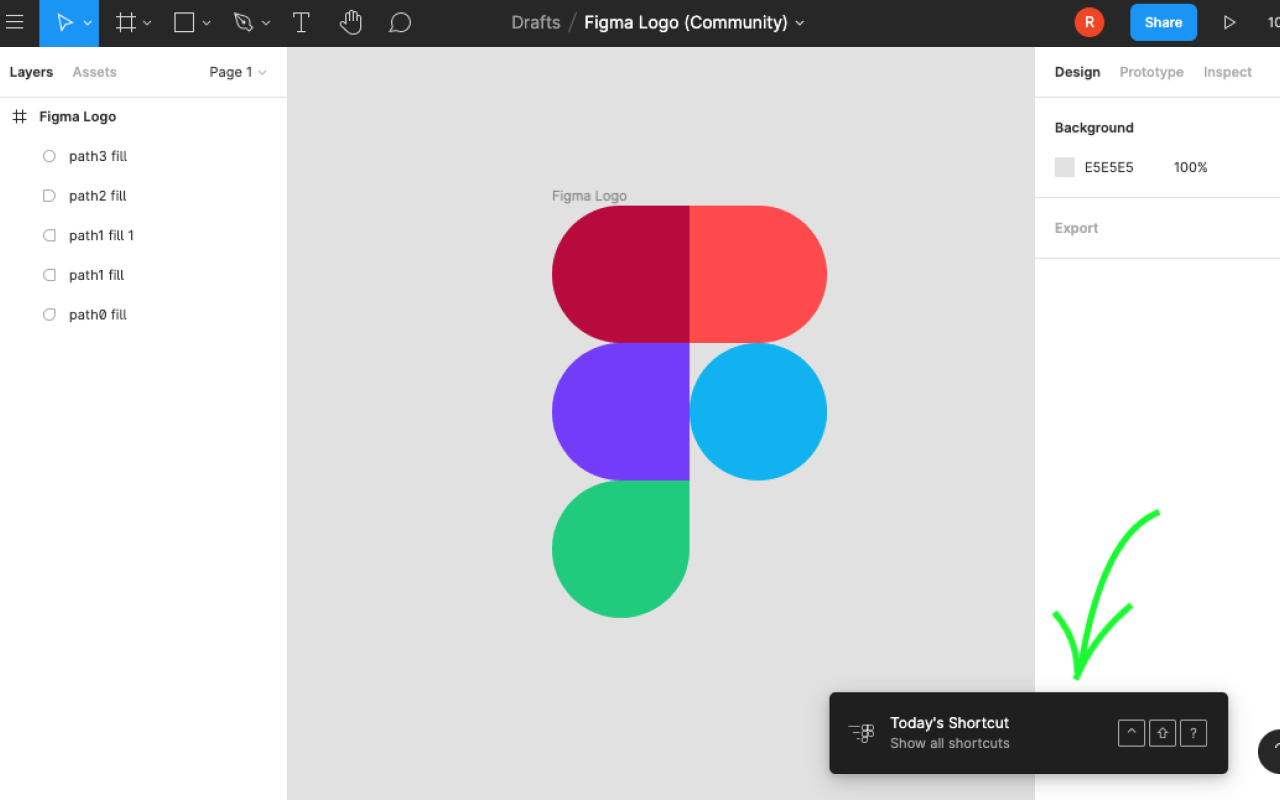Click the shape icon of path1 fill
The width and height of the screenshot is (1280, 800).
[49, 275]
